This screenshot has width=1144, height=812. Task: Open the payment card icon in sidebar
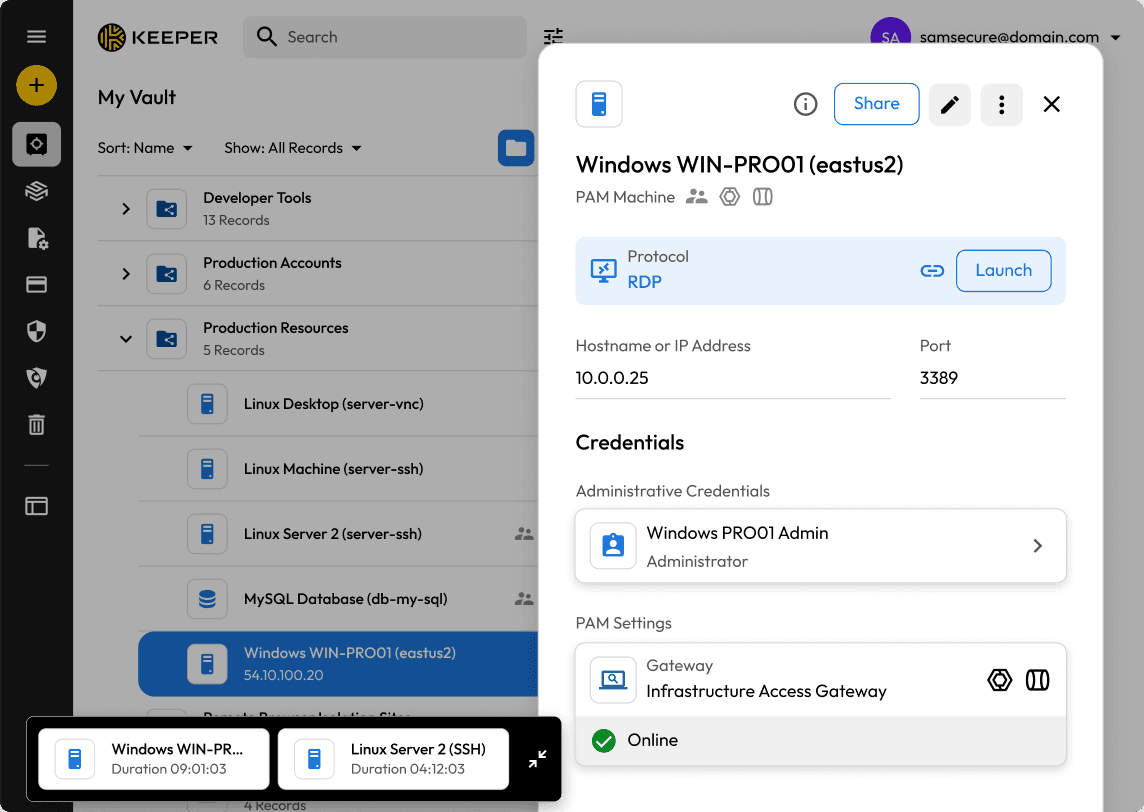pos(36,285)
